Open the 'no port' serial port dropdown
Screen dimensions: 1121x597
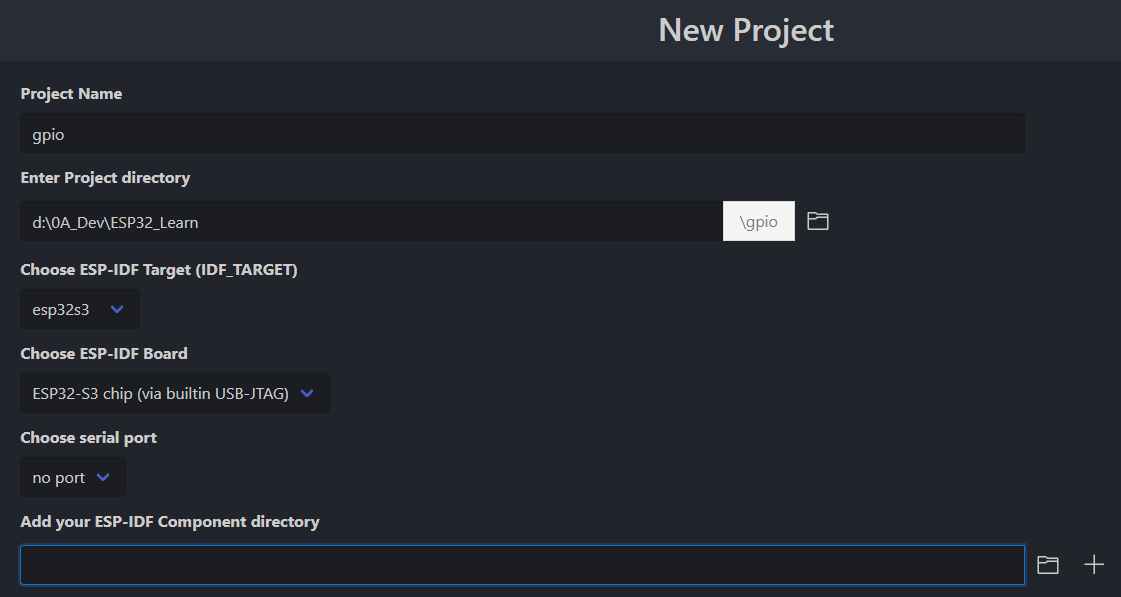tap(72, 478)
